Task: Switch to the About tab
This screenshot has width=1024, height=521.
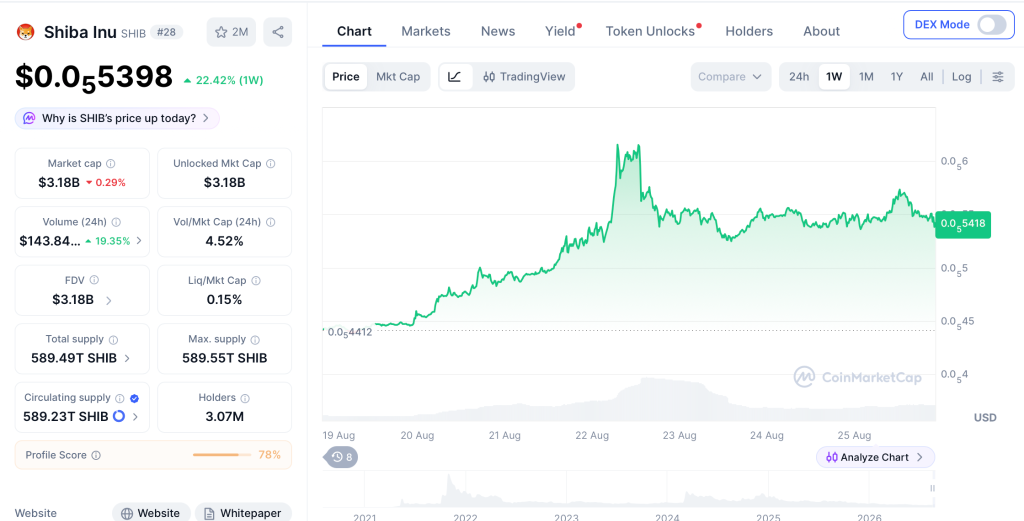Action: pos(822,31)
